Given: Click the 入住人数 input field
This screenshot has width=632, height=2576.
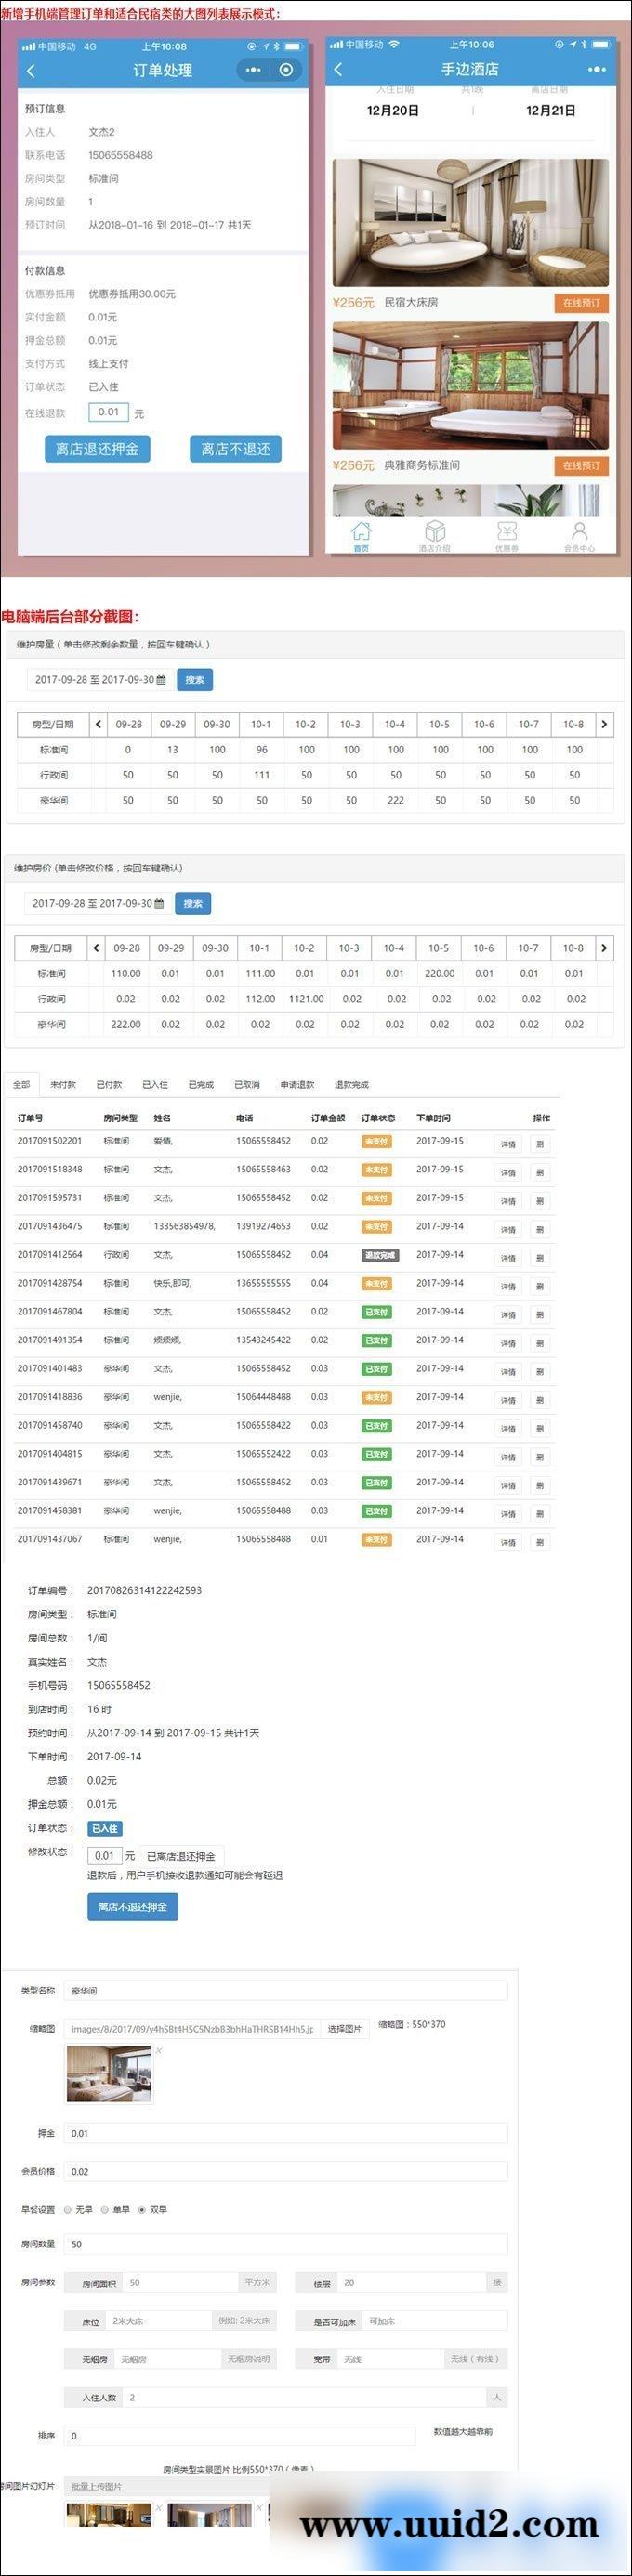Looking at the screenshot, I should 305,2397.
